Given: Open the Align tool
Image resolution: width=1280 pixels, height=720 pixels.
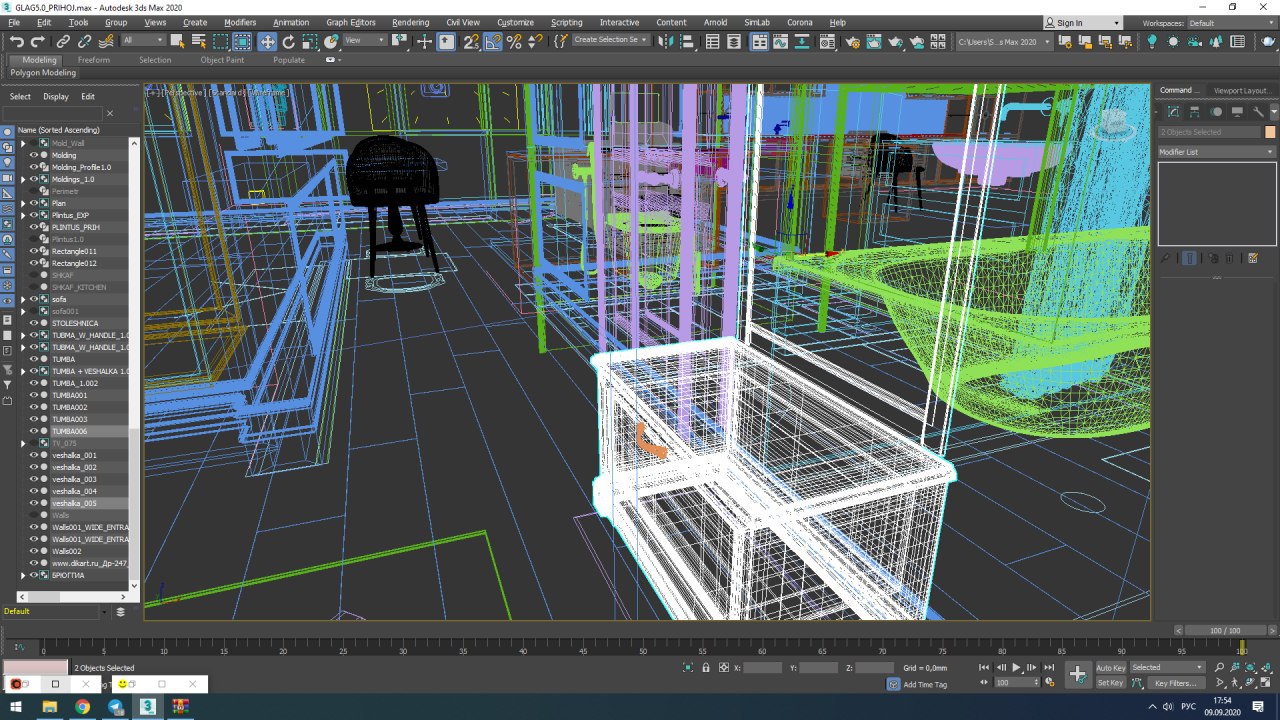Looking at the screenshot, I should (x=689, y=41).
